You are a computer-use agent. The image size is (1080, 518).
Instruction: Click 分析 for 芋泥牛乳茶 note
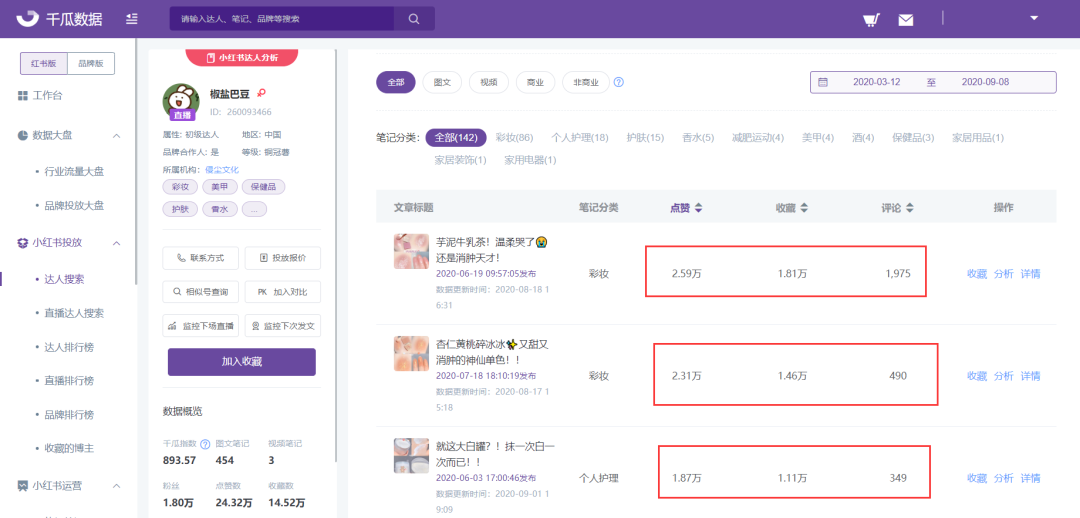click(1004, 273)
